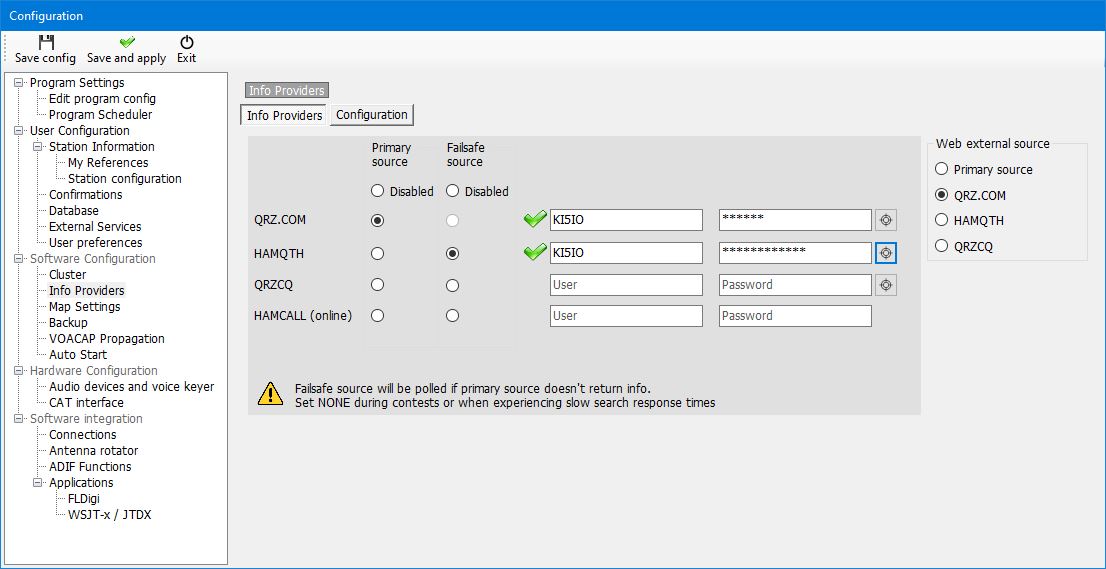Click the Exit power icon

coord(186,42)
